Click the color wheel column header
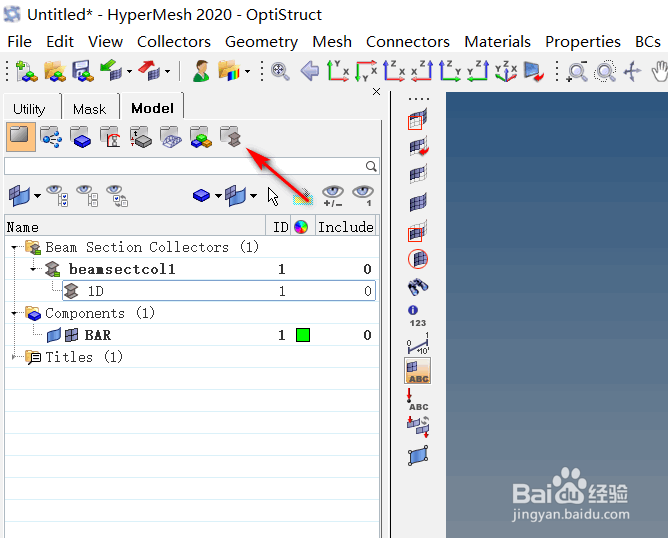 (301, 227)
